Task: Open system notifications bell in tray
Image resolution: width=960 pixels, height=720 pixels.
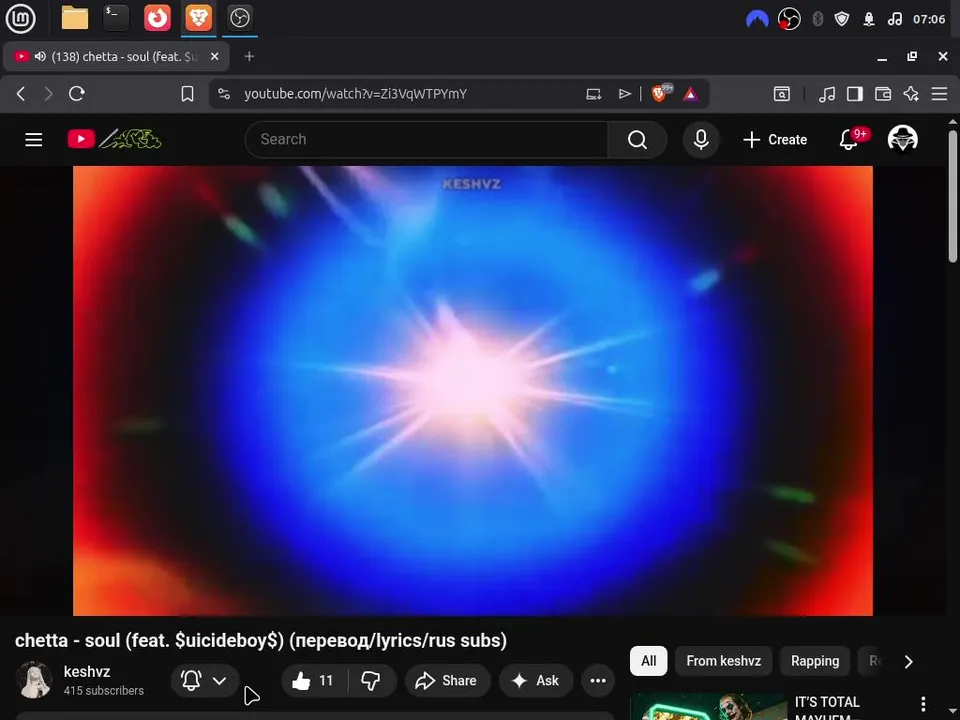Action: click(x=869, y=19)
